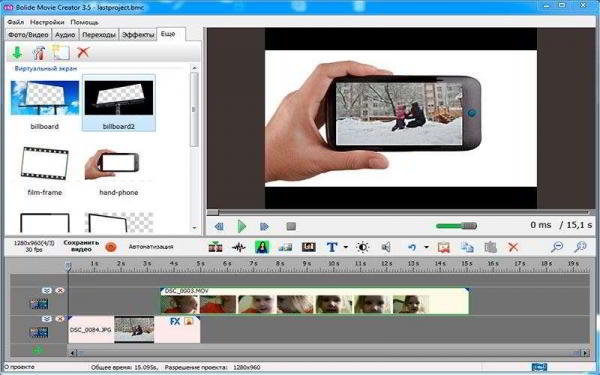
Task: Select the billboard thumbnail
Action: tap(44, 103)
